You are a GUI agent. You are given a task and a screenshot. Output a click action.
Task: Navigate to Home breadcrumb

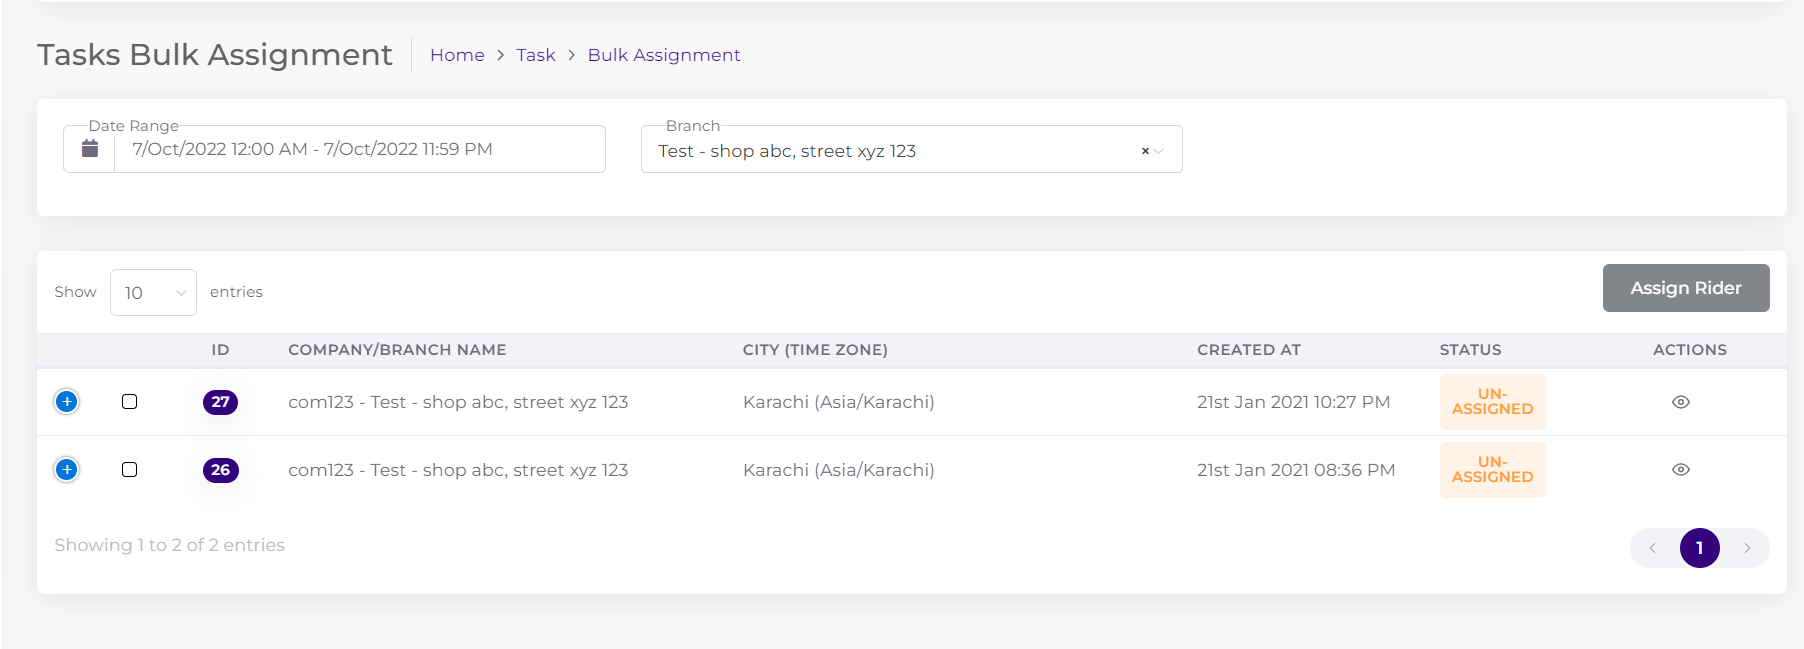tap(457, 55)
